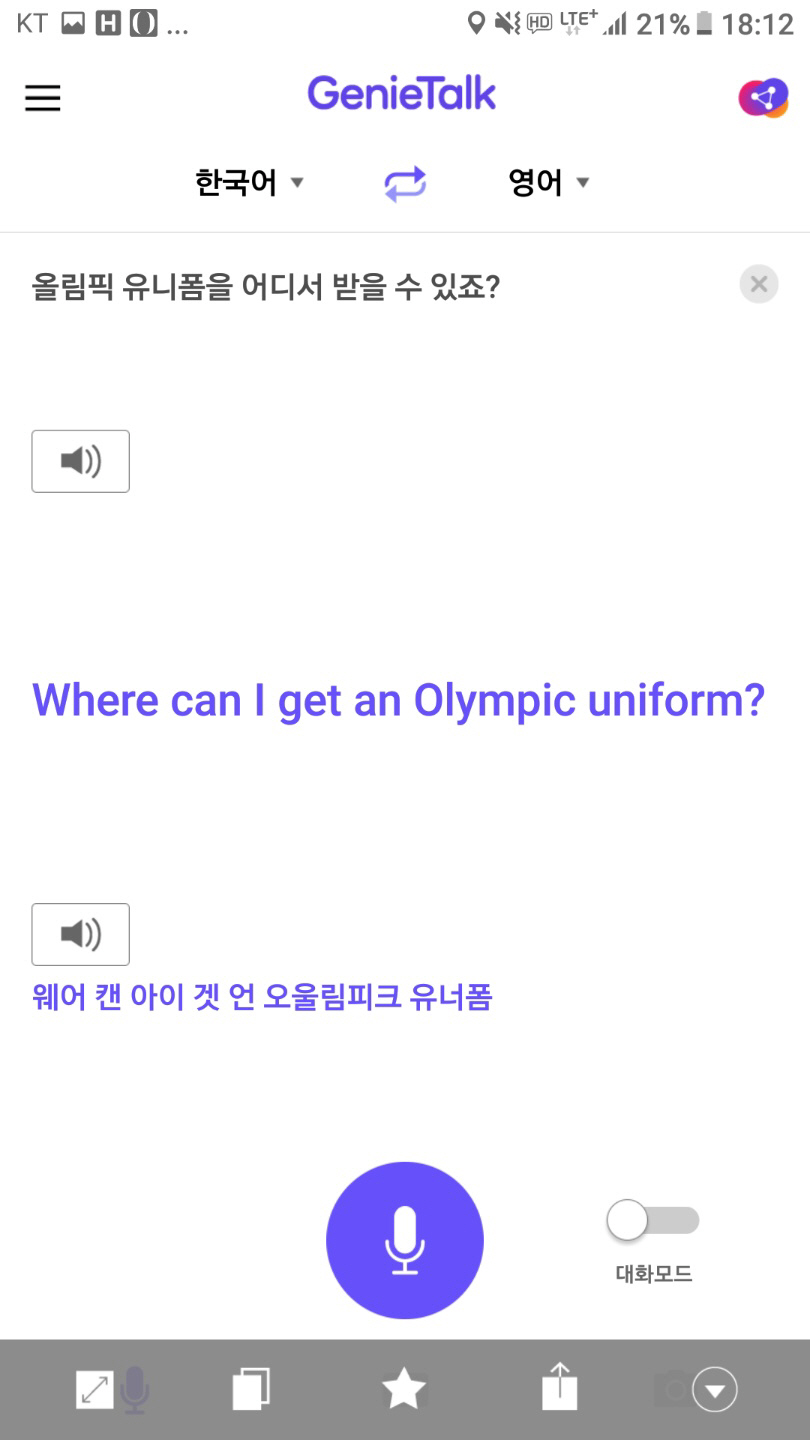Image resolution: width=810 pixels, height=1440 pixels.
Task: Clear the Korean input text
Action: click(759, 285)
